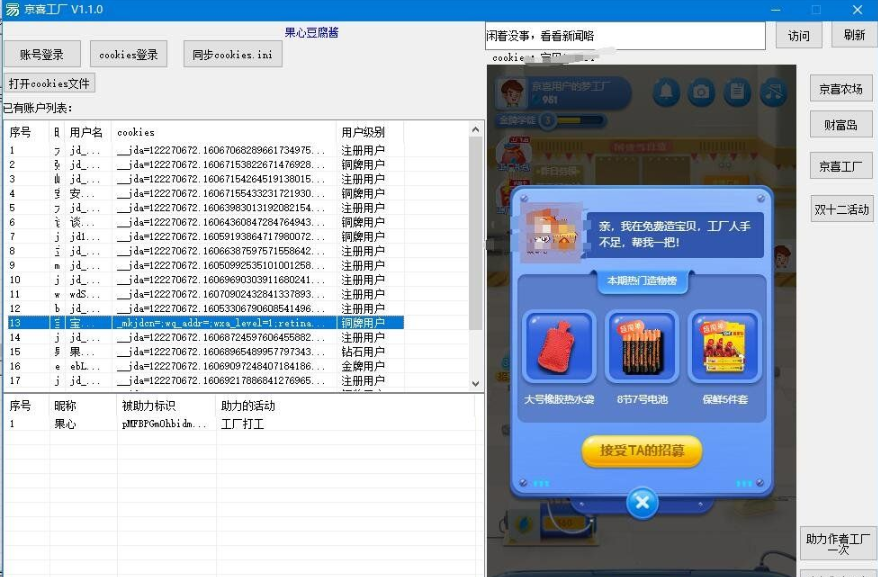Viewport: 878px width, 577px height.
Task: Click the 被助力标识 column header
Action: [x=166, y=406]
